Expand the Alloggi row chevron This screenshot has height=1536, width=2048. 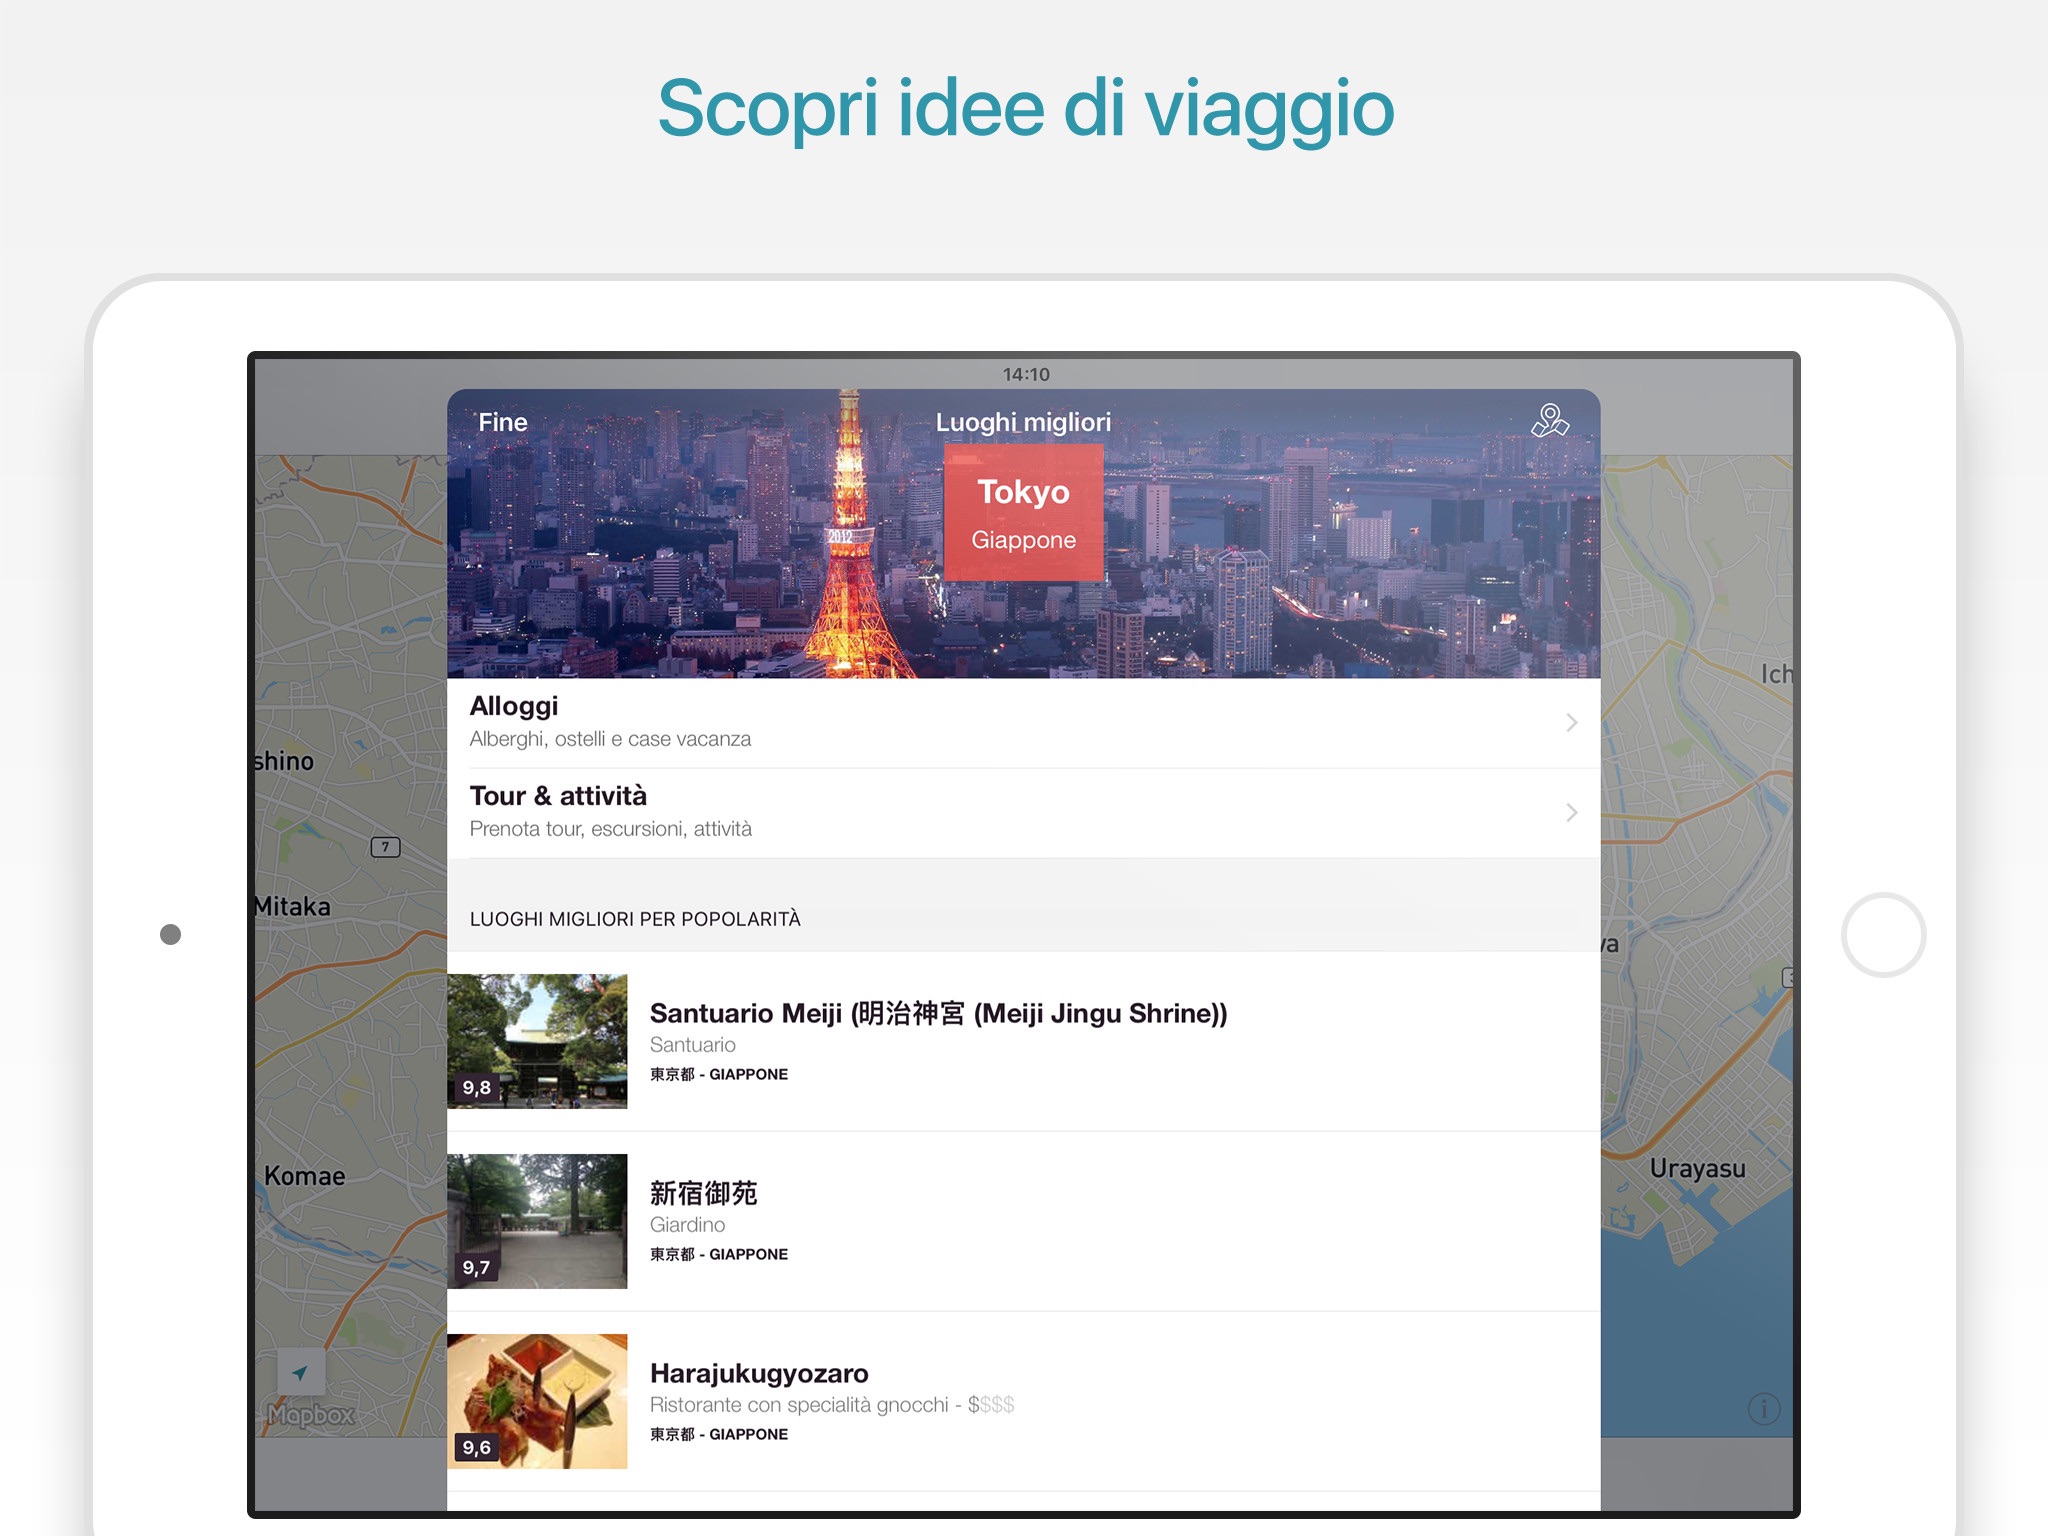point(1571,722)
